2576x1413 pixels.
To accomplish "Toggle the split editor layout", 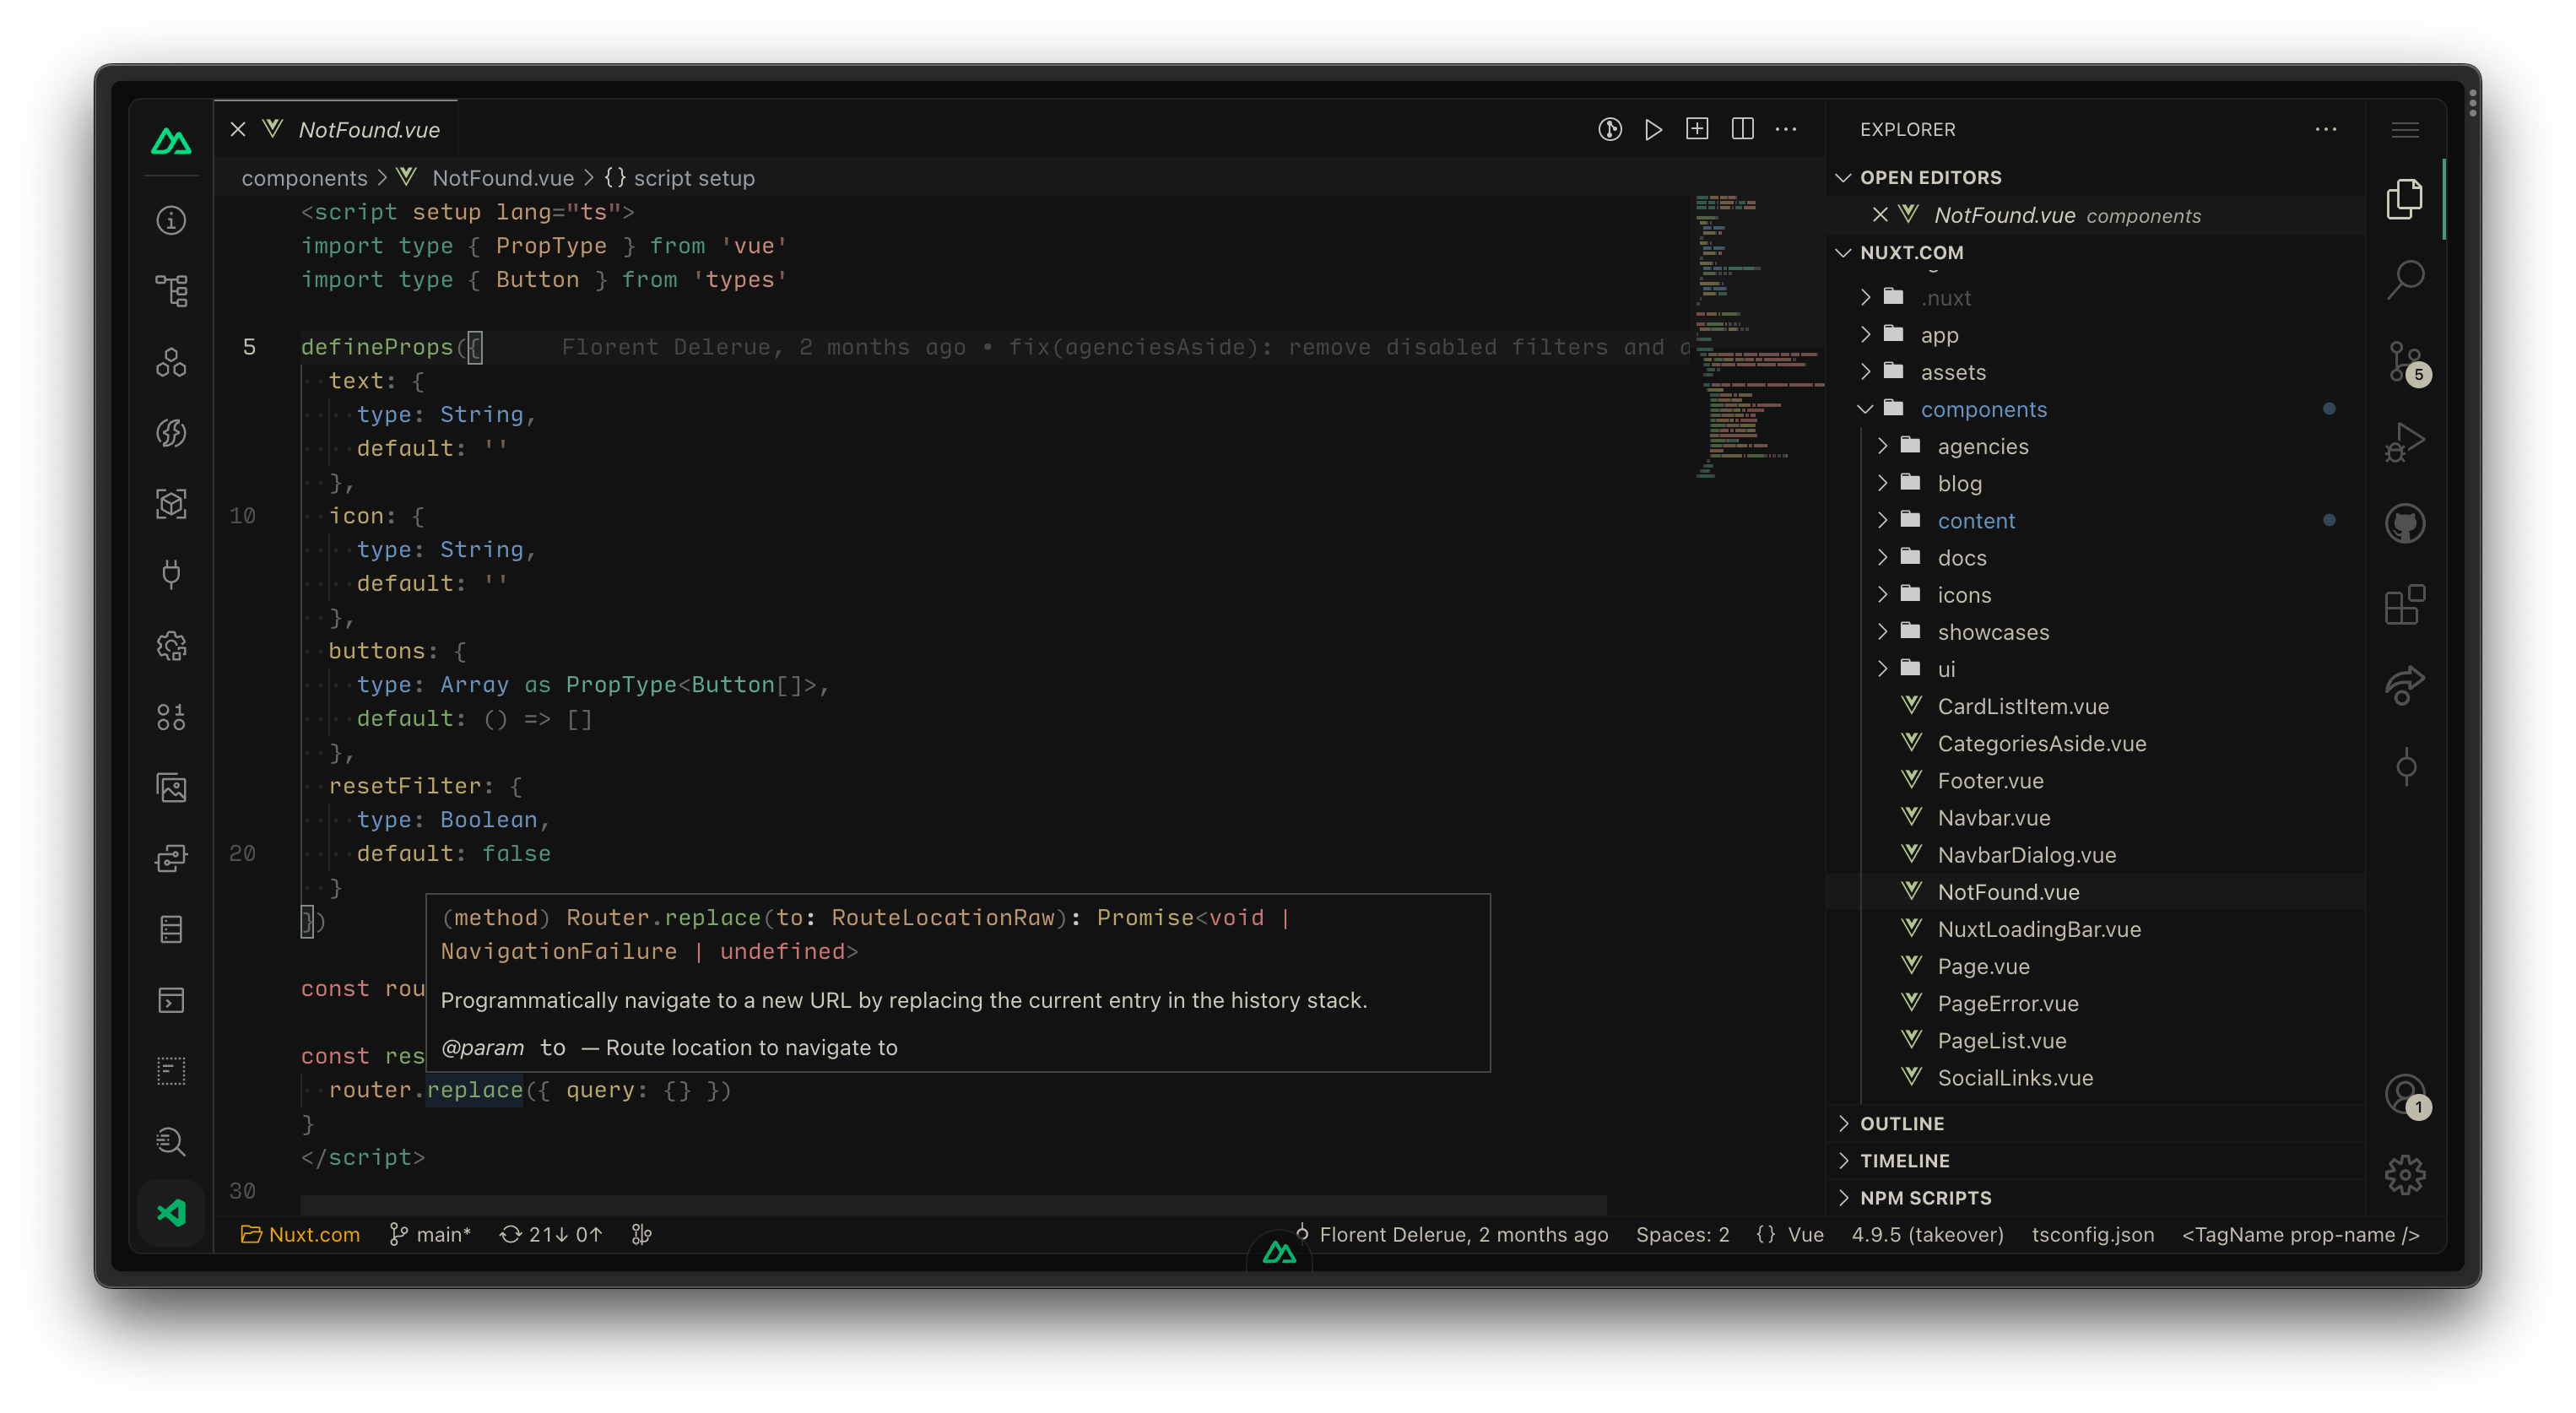I will click(x=1743, y=129).
